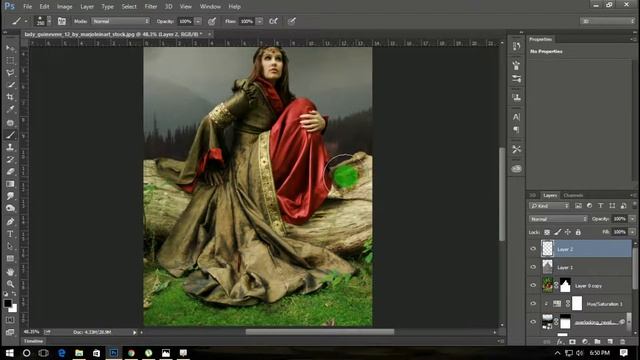
Task: Create new adjustment layer icon
Action: click(x=585, y=341)
